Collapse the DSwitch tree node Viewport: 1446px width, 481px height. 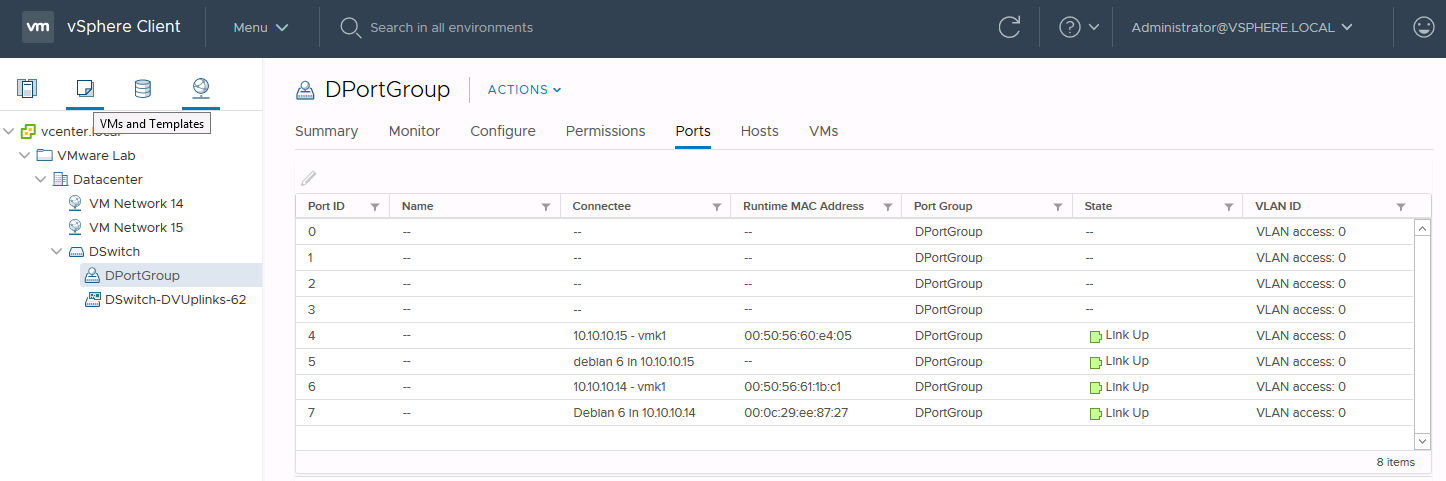tap(57, 251)
